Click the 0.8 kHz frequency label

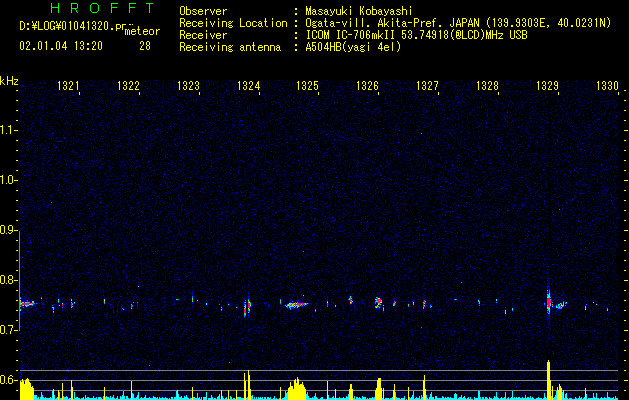pos(7,280)
